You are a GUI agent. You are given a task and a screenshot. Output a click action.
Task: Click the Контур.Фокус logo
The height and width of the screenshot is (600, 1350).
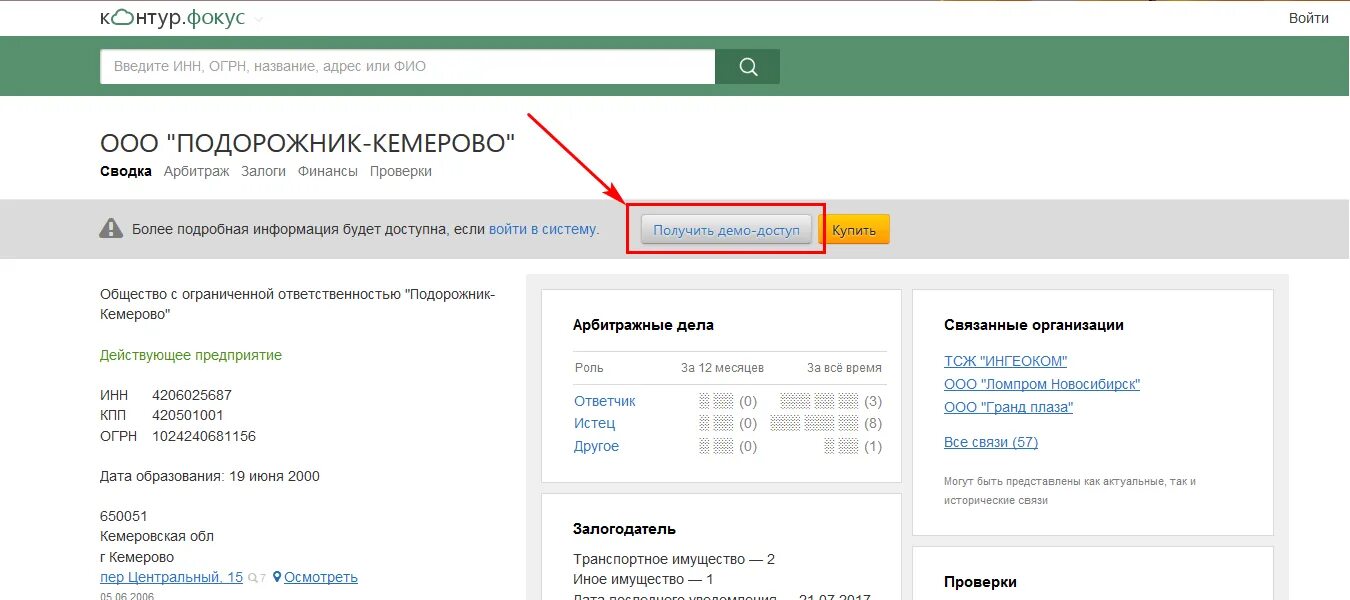point(174,18)
